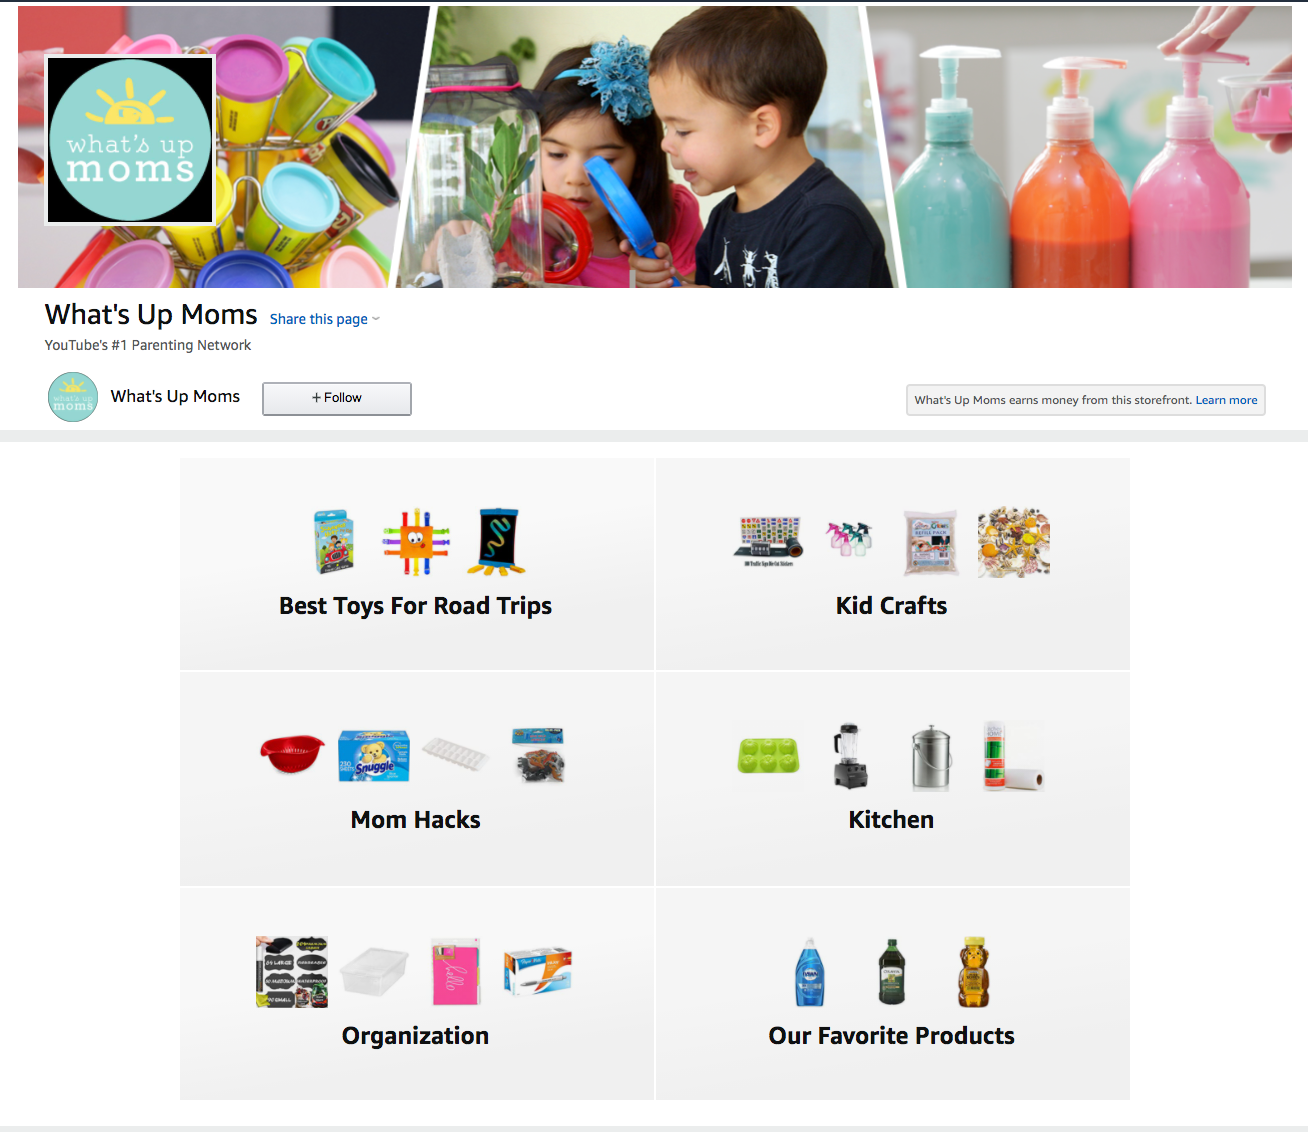
Task: Click the What's Up Moms banner logo
Action: click(x=130, y=140)
